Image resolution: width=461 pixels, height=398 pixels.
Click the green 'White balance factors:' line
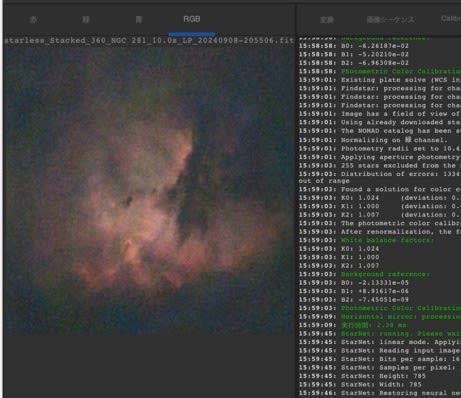click(366, 240)
